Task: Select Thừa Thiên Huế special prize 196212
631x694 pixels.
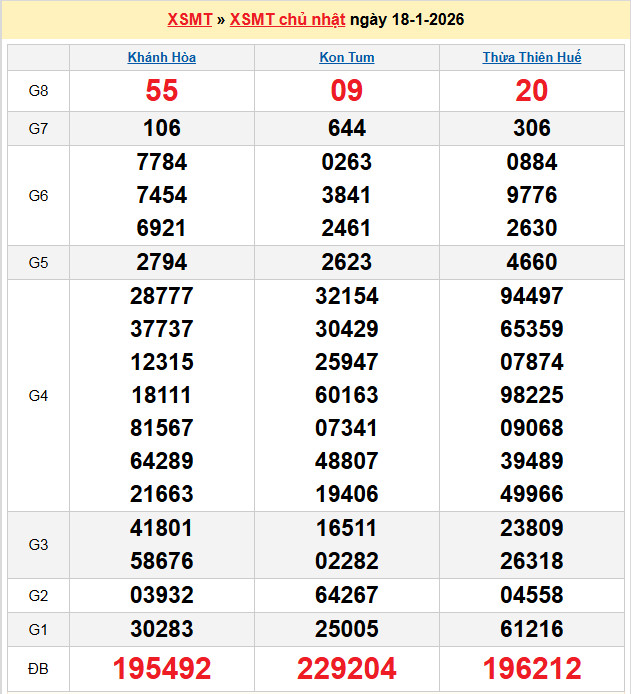Action: click(x=531, y=669)
